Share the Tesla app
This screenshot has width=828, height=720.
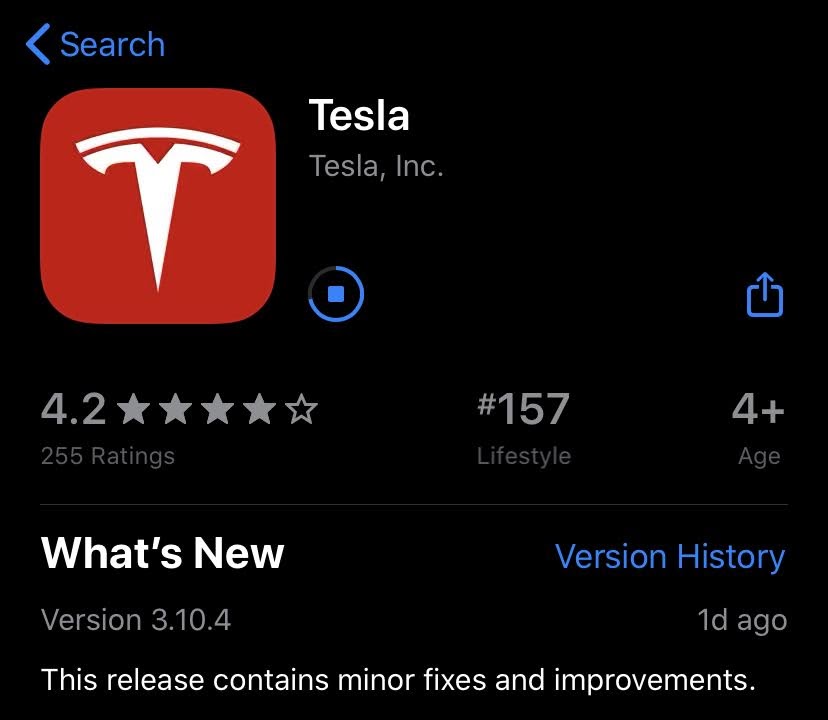765,295
